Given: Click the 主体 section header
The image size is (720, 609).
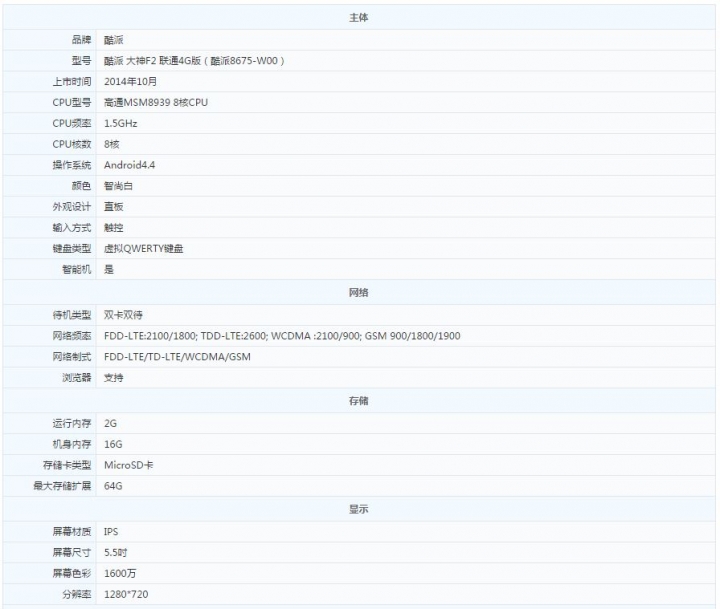Looking at the screenshot, I should 358,18.
